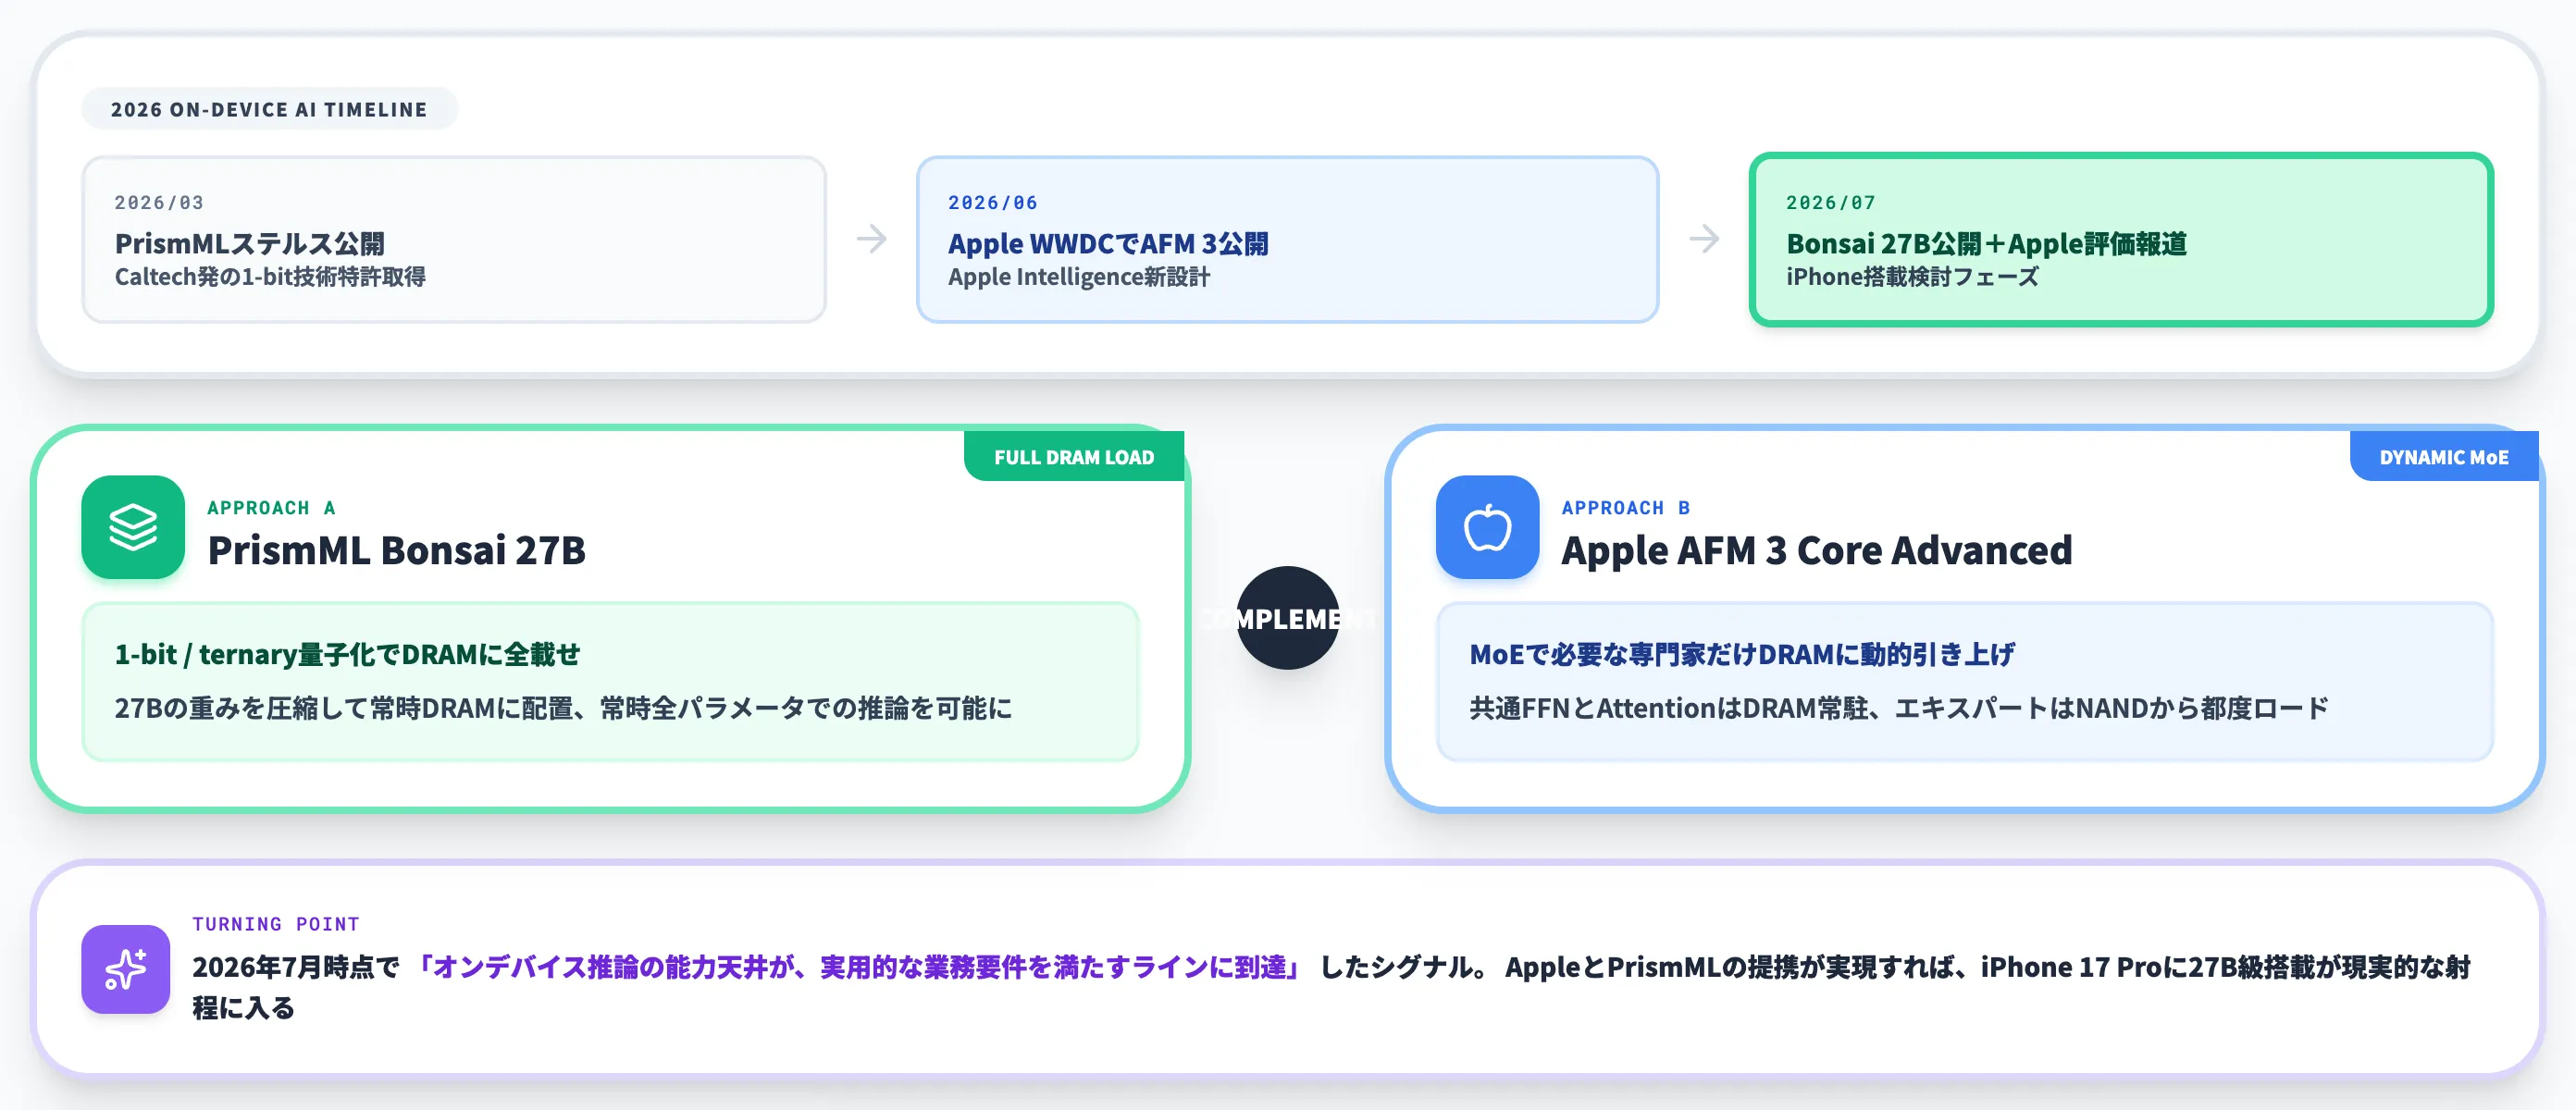This screenshot has width=2576, height=1110.
Task: Click 'Apple WWDCでAFM 3公開' title
Action: (1108, 243)
